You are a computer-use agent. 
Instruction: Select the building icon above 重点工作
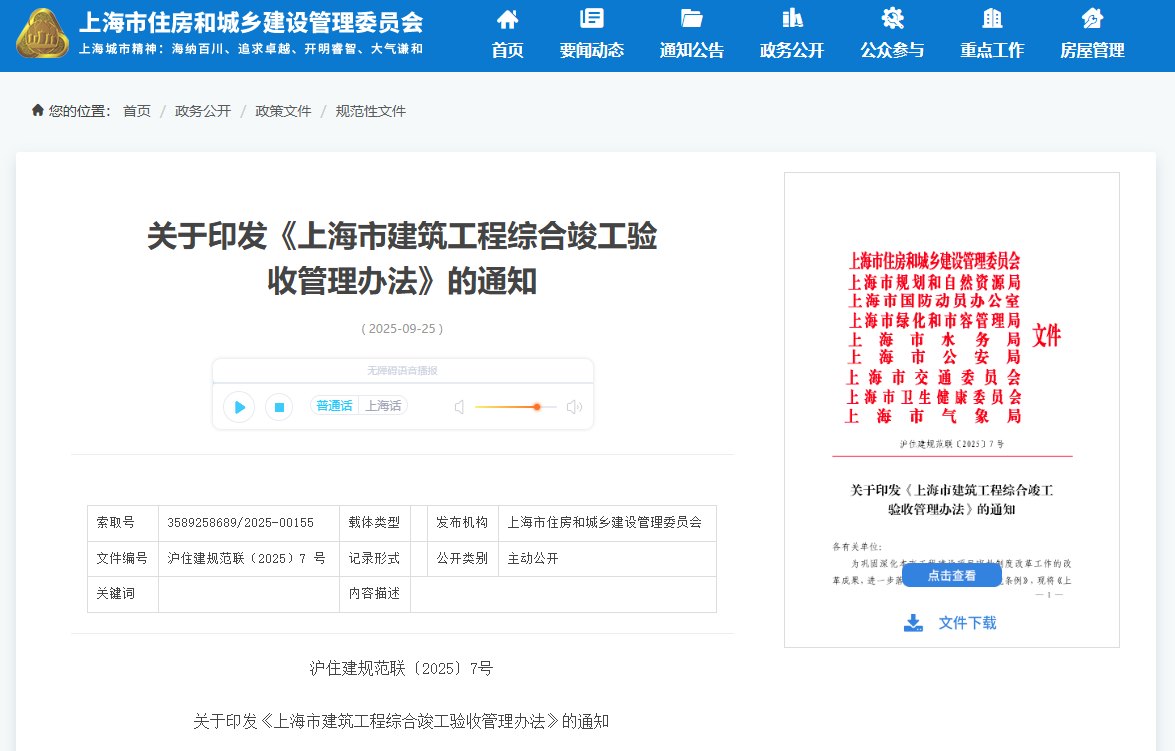990,18
